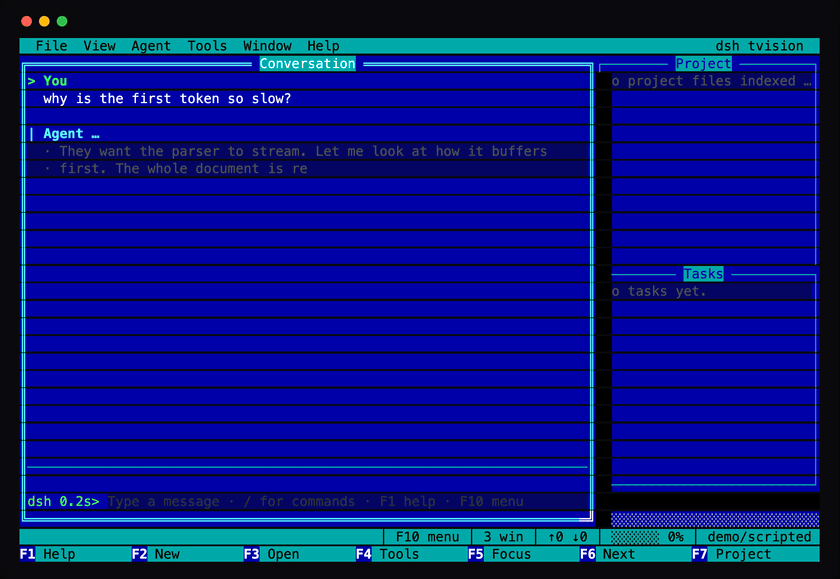This screenshot has width=840, height=579.
Task: Click the F1 Help shortcut
Action: (48, 554)
